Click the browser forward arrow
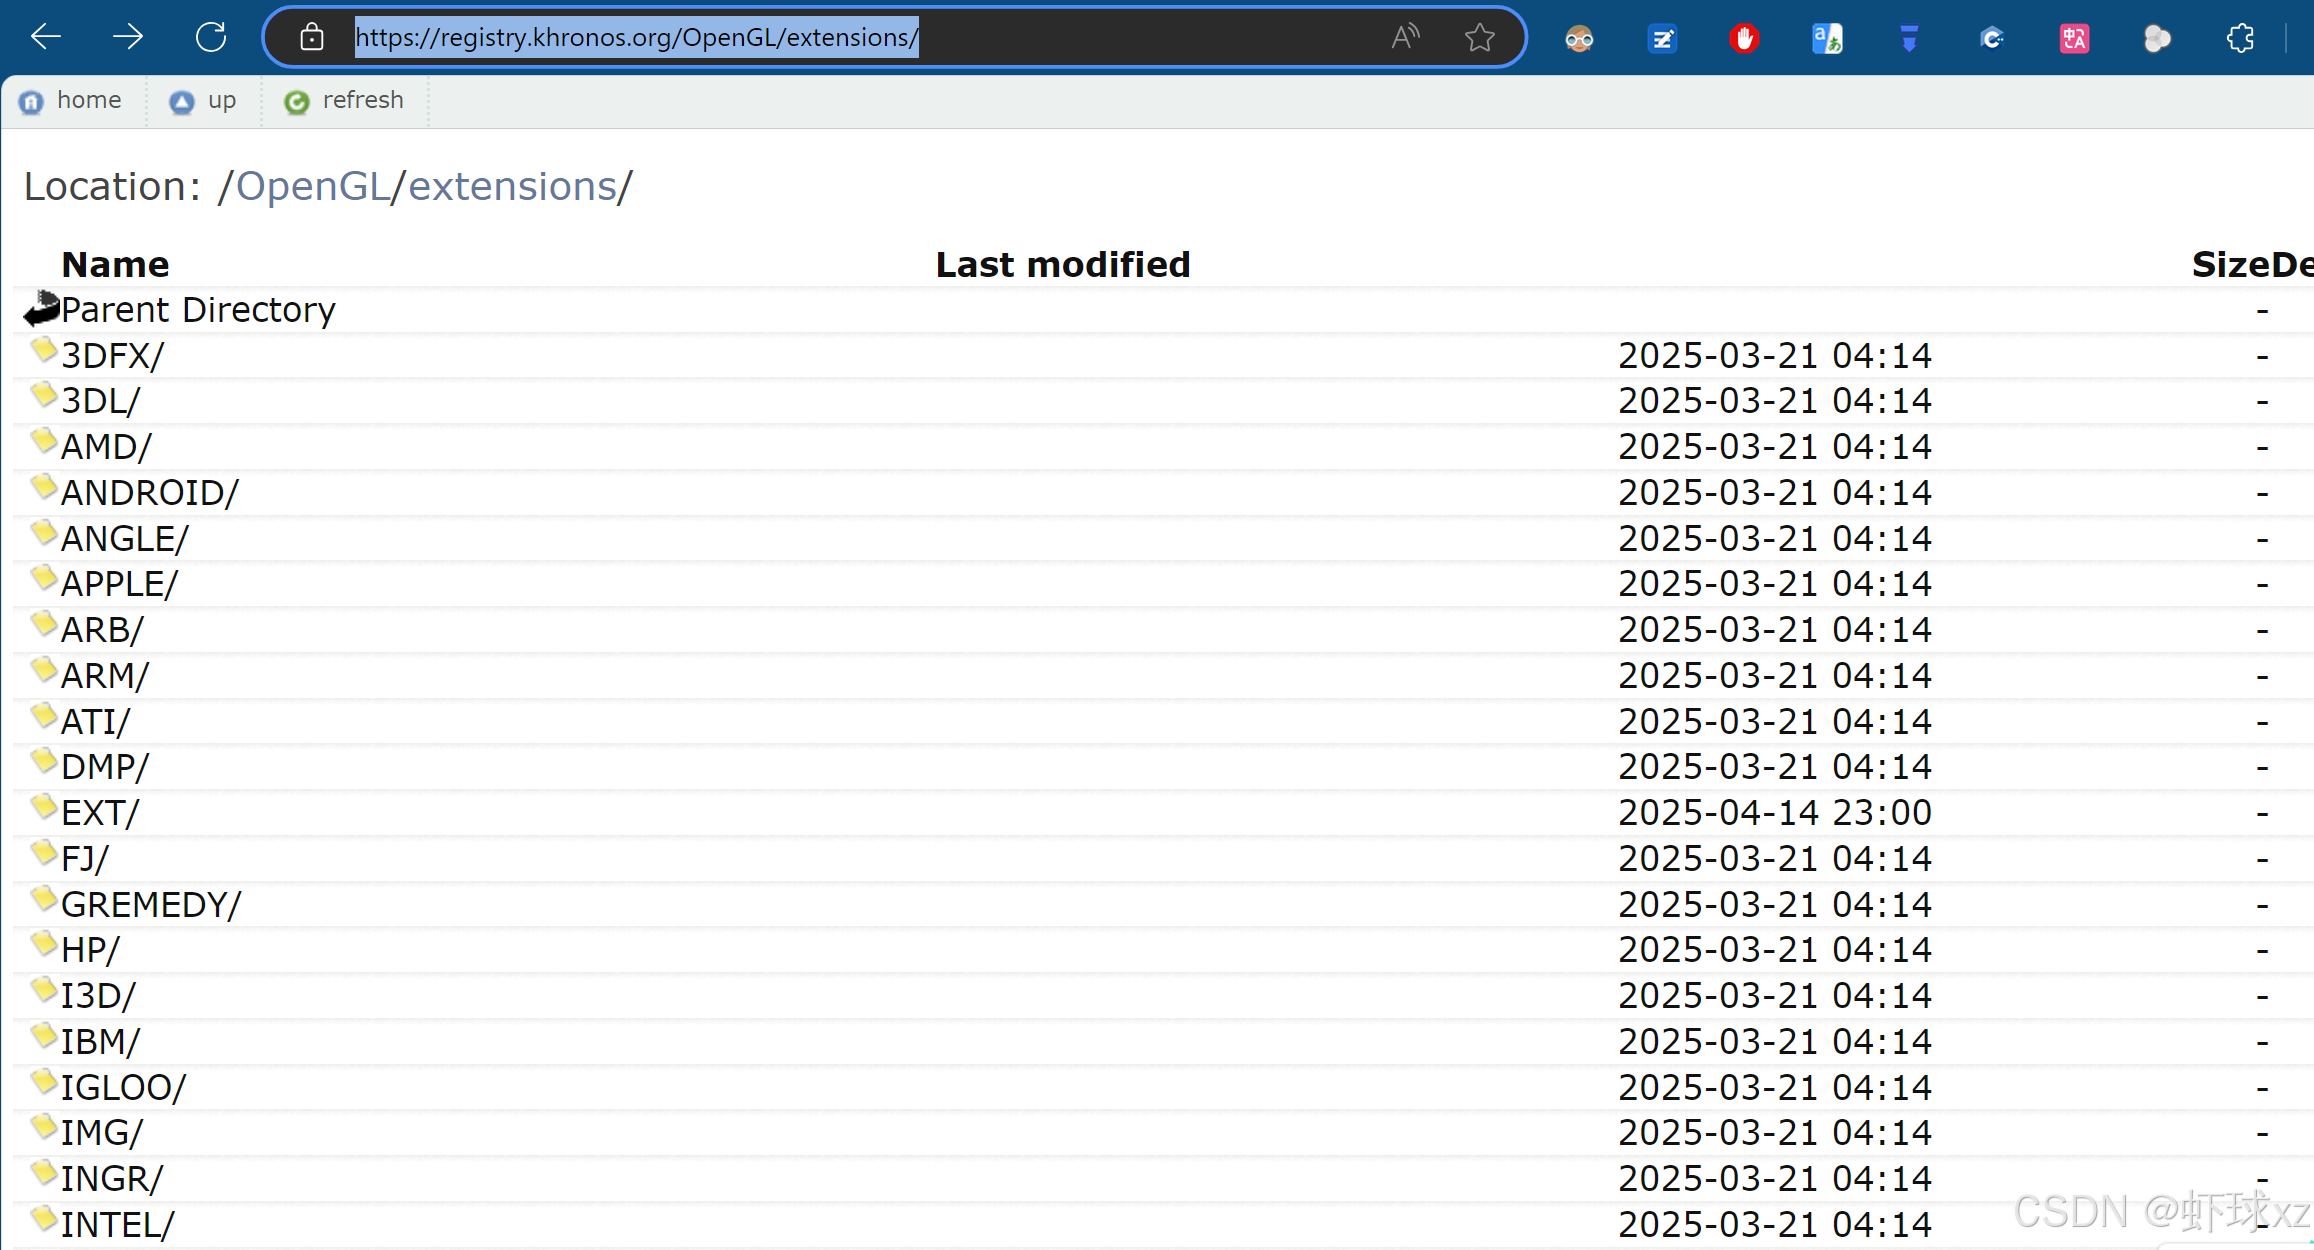This screenshot has height=1250, width=2314. coord(128,38)
